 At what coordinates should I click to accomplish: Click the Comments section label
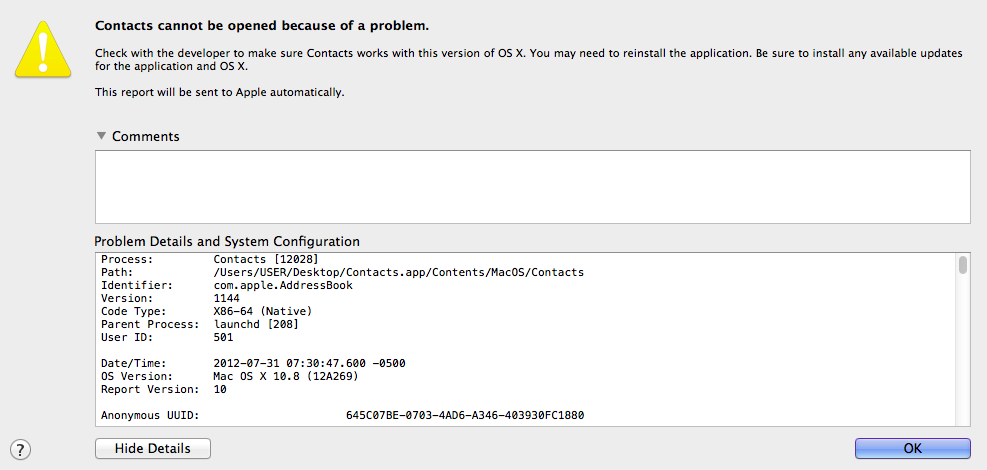[x=146, y=136]
